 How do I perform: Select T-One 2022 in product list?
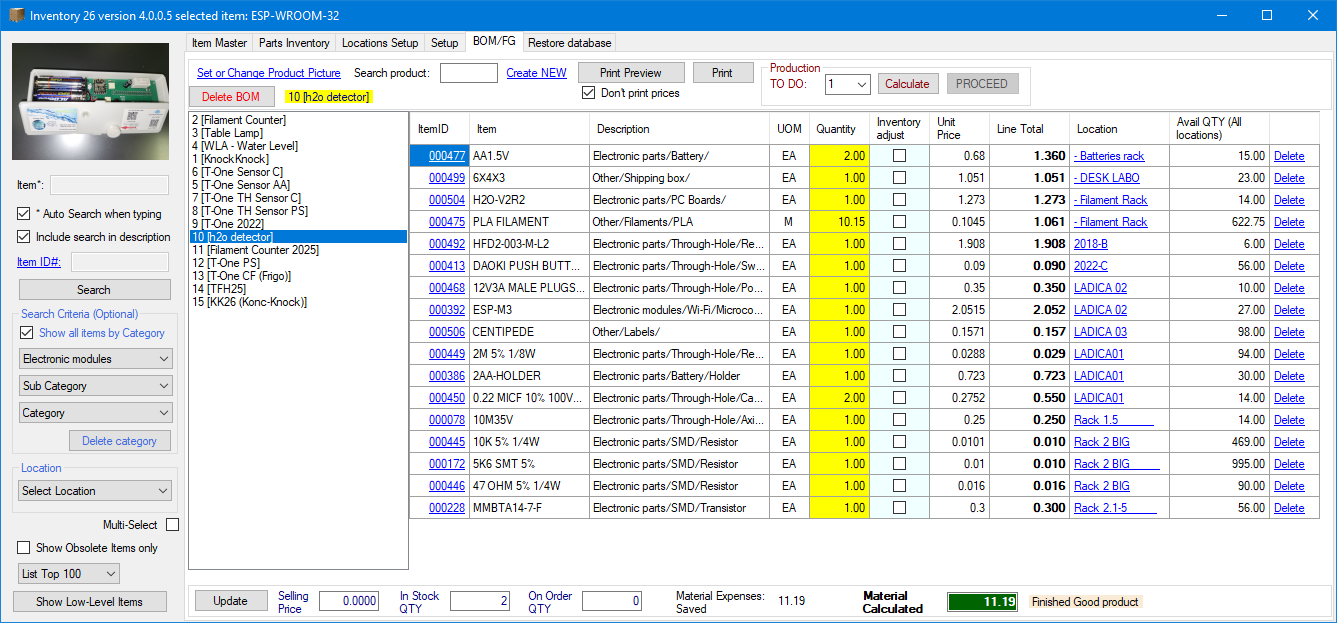pos(226,224)
